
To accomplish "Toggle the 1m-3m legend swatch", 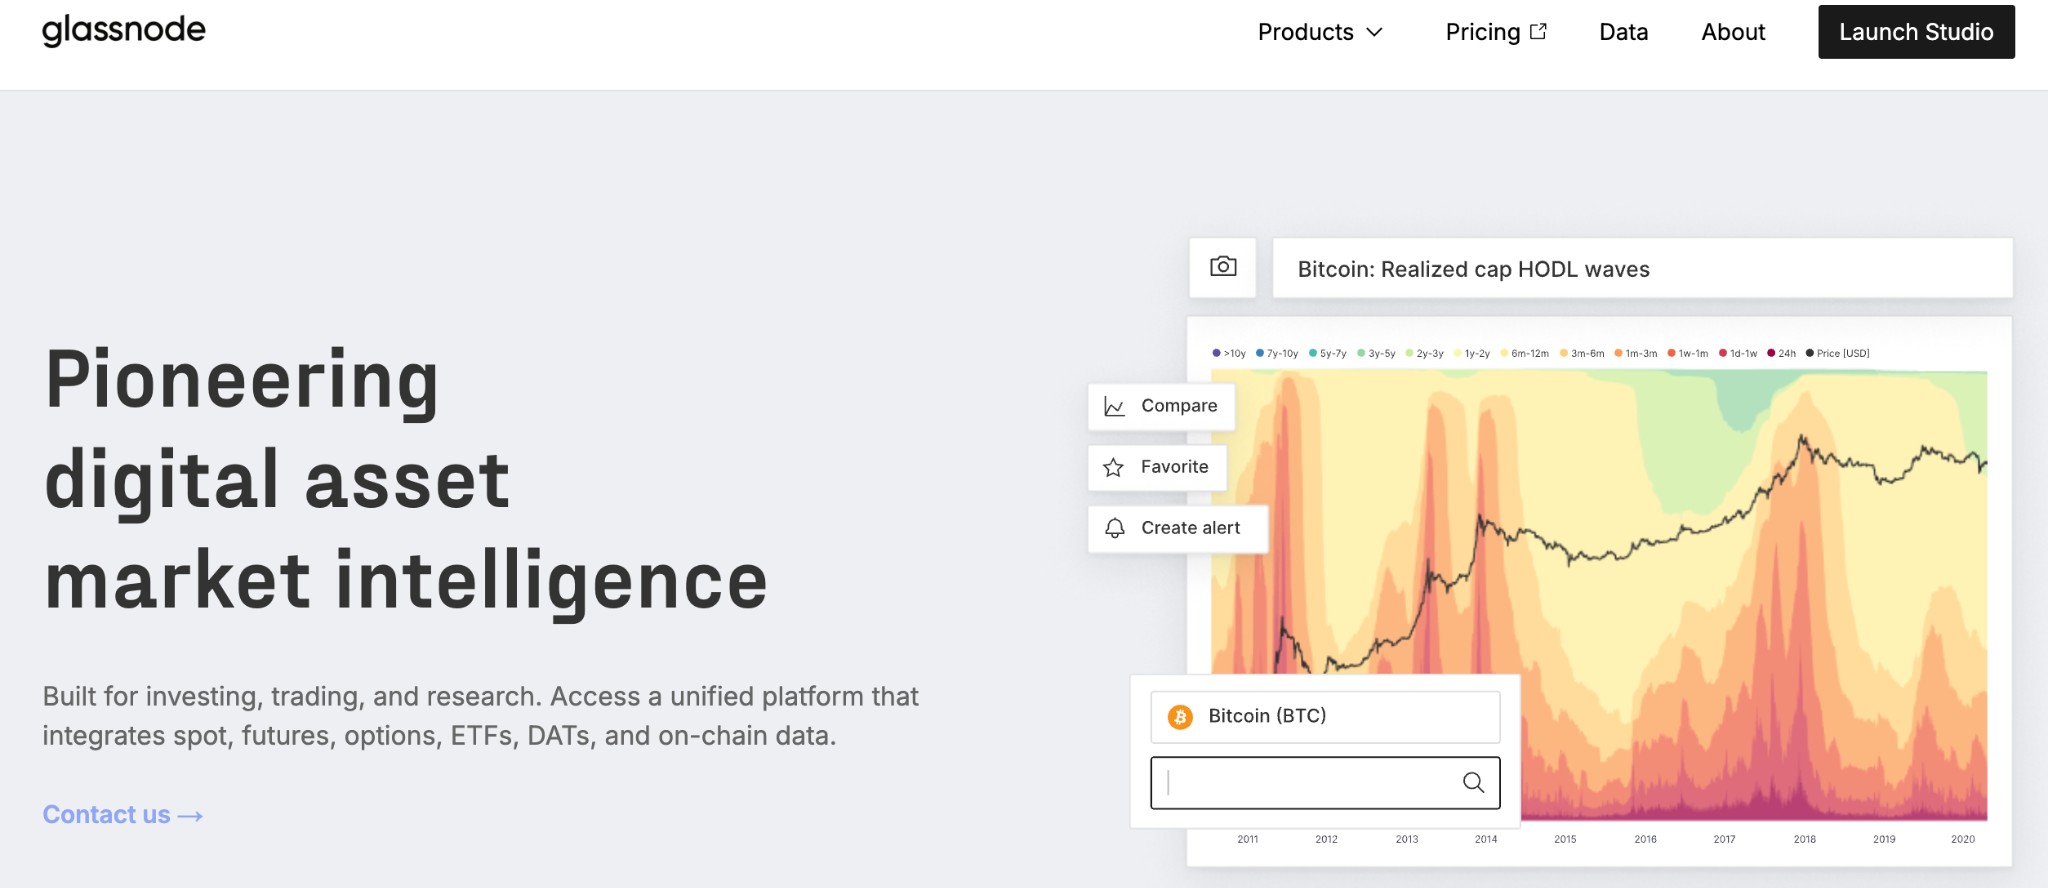I will point(1618,353).
